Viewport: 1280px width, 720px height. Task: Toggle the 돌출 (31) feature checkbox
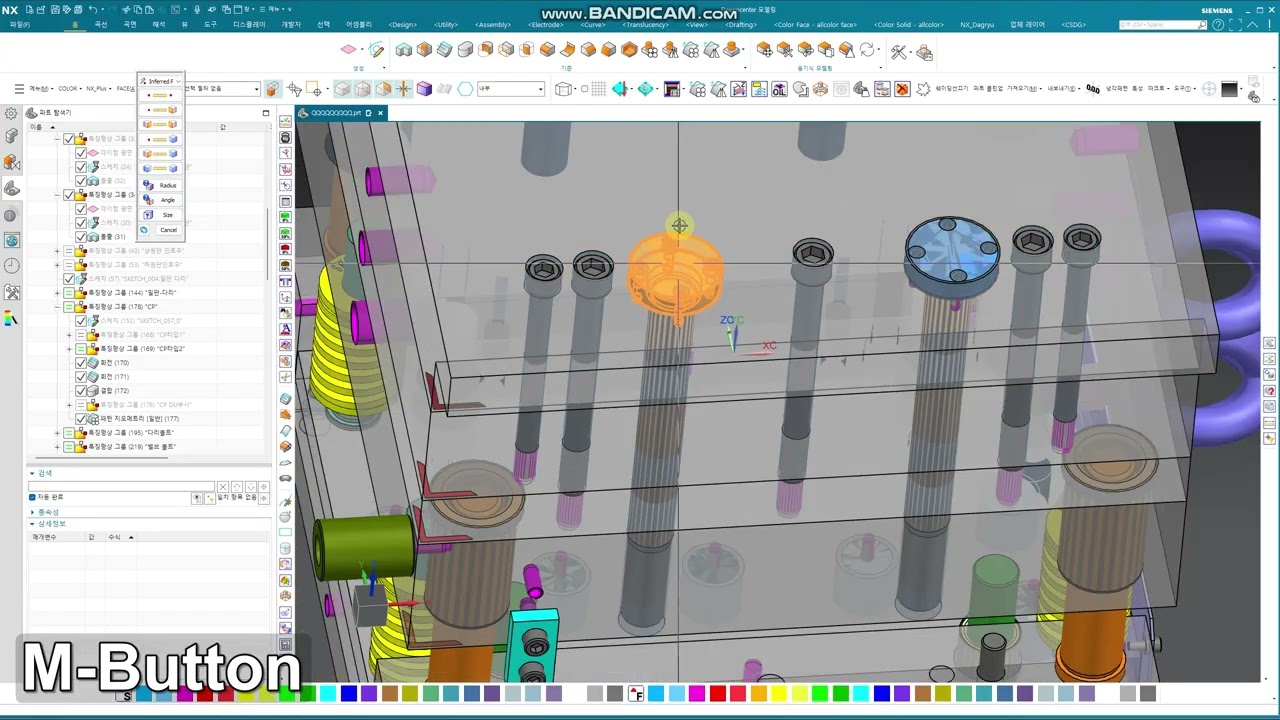tap(81, 237)
